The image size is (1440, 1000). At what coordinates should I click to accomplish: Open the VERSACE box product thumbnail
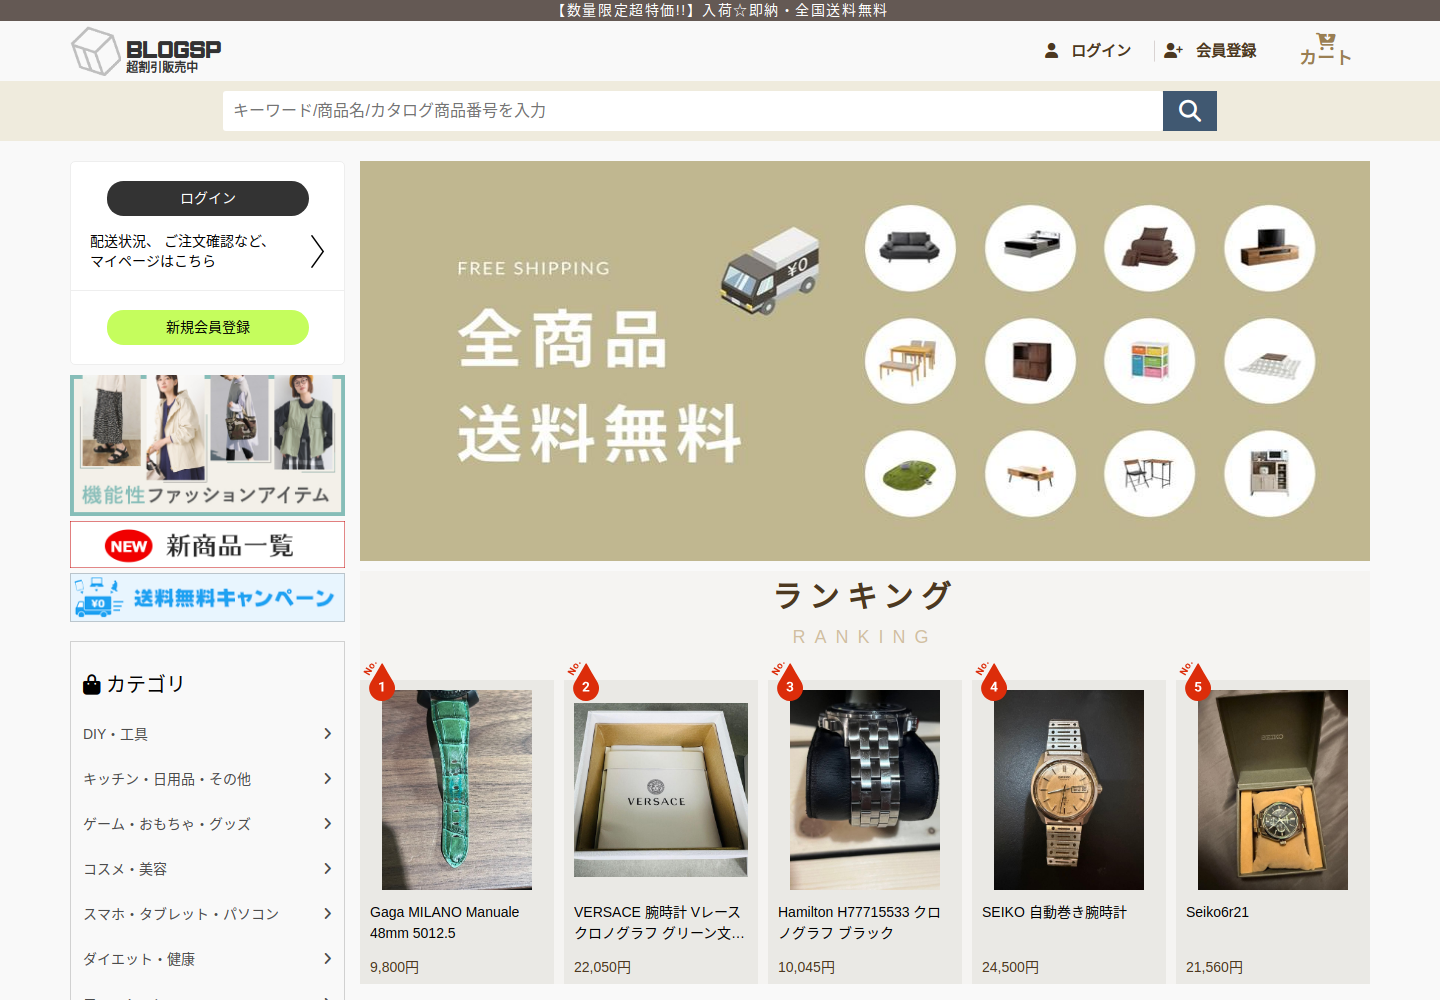[x=661, y=790]
